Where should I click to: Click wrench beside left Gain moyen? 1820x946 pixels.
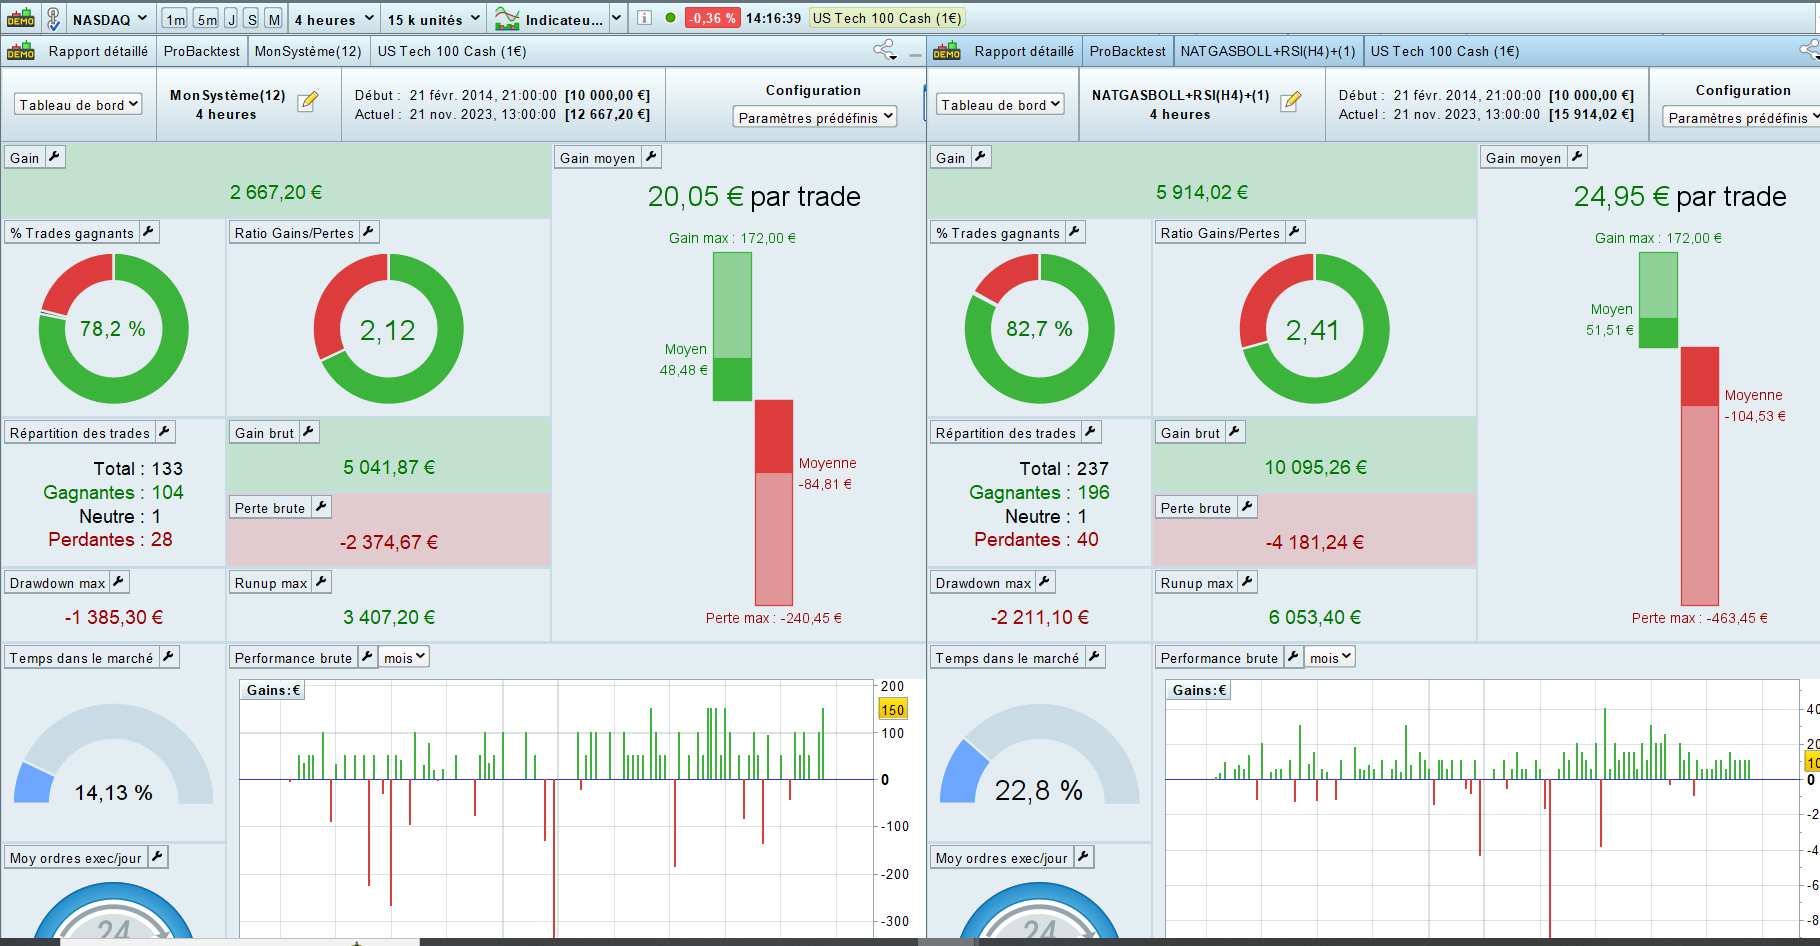click(x=651, y=157)
